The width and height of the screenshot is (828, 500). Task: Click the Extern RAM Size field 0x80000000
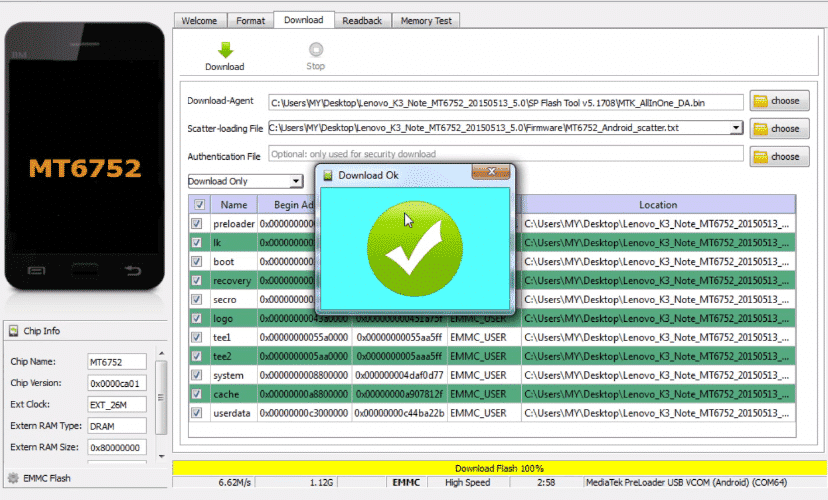coord(117,447)
